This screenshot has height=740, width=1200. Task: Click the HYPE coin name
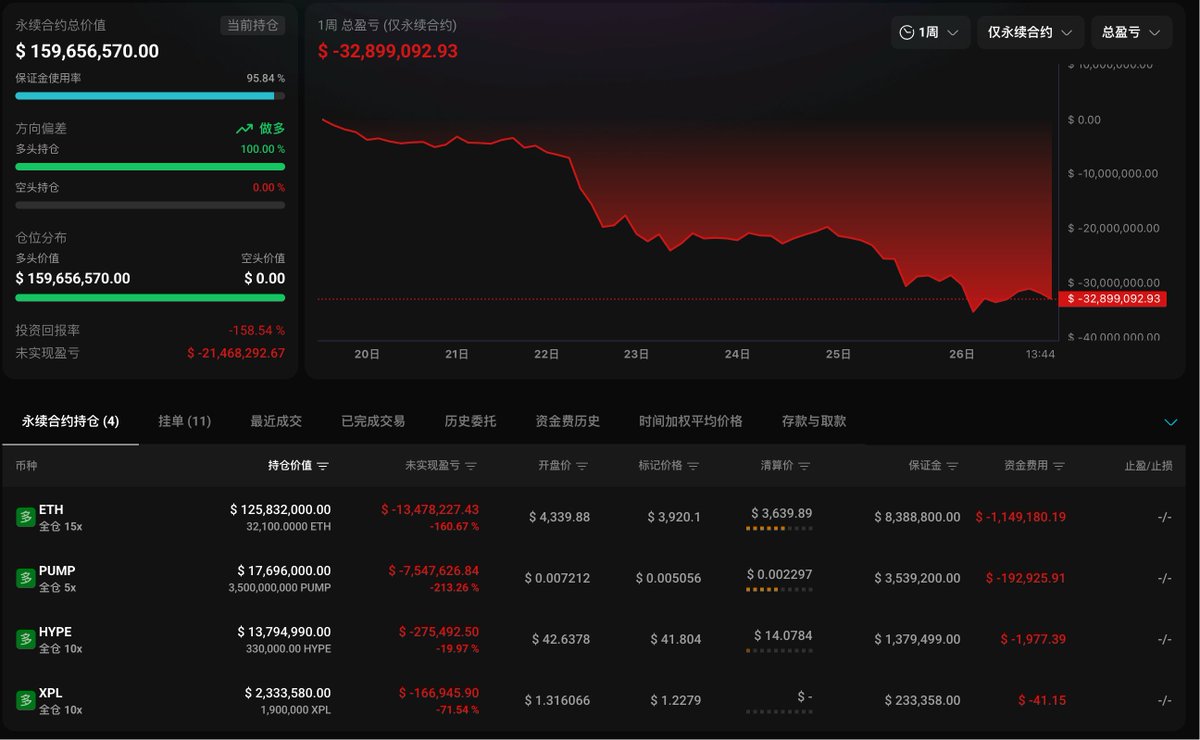(55, 632)
